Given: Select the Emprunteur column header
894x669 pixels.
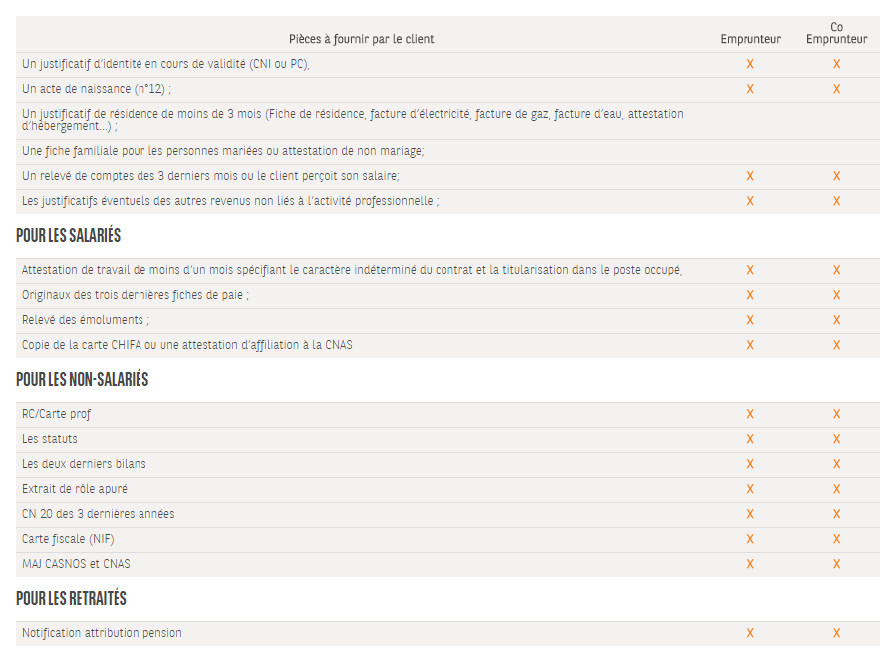Looking at the screenshot, I should [x=750, y=39].
